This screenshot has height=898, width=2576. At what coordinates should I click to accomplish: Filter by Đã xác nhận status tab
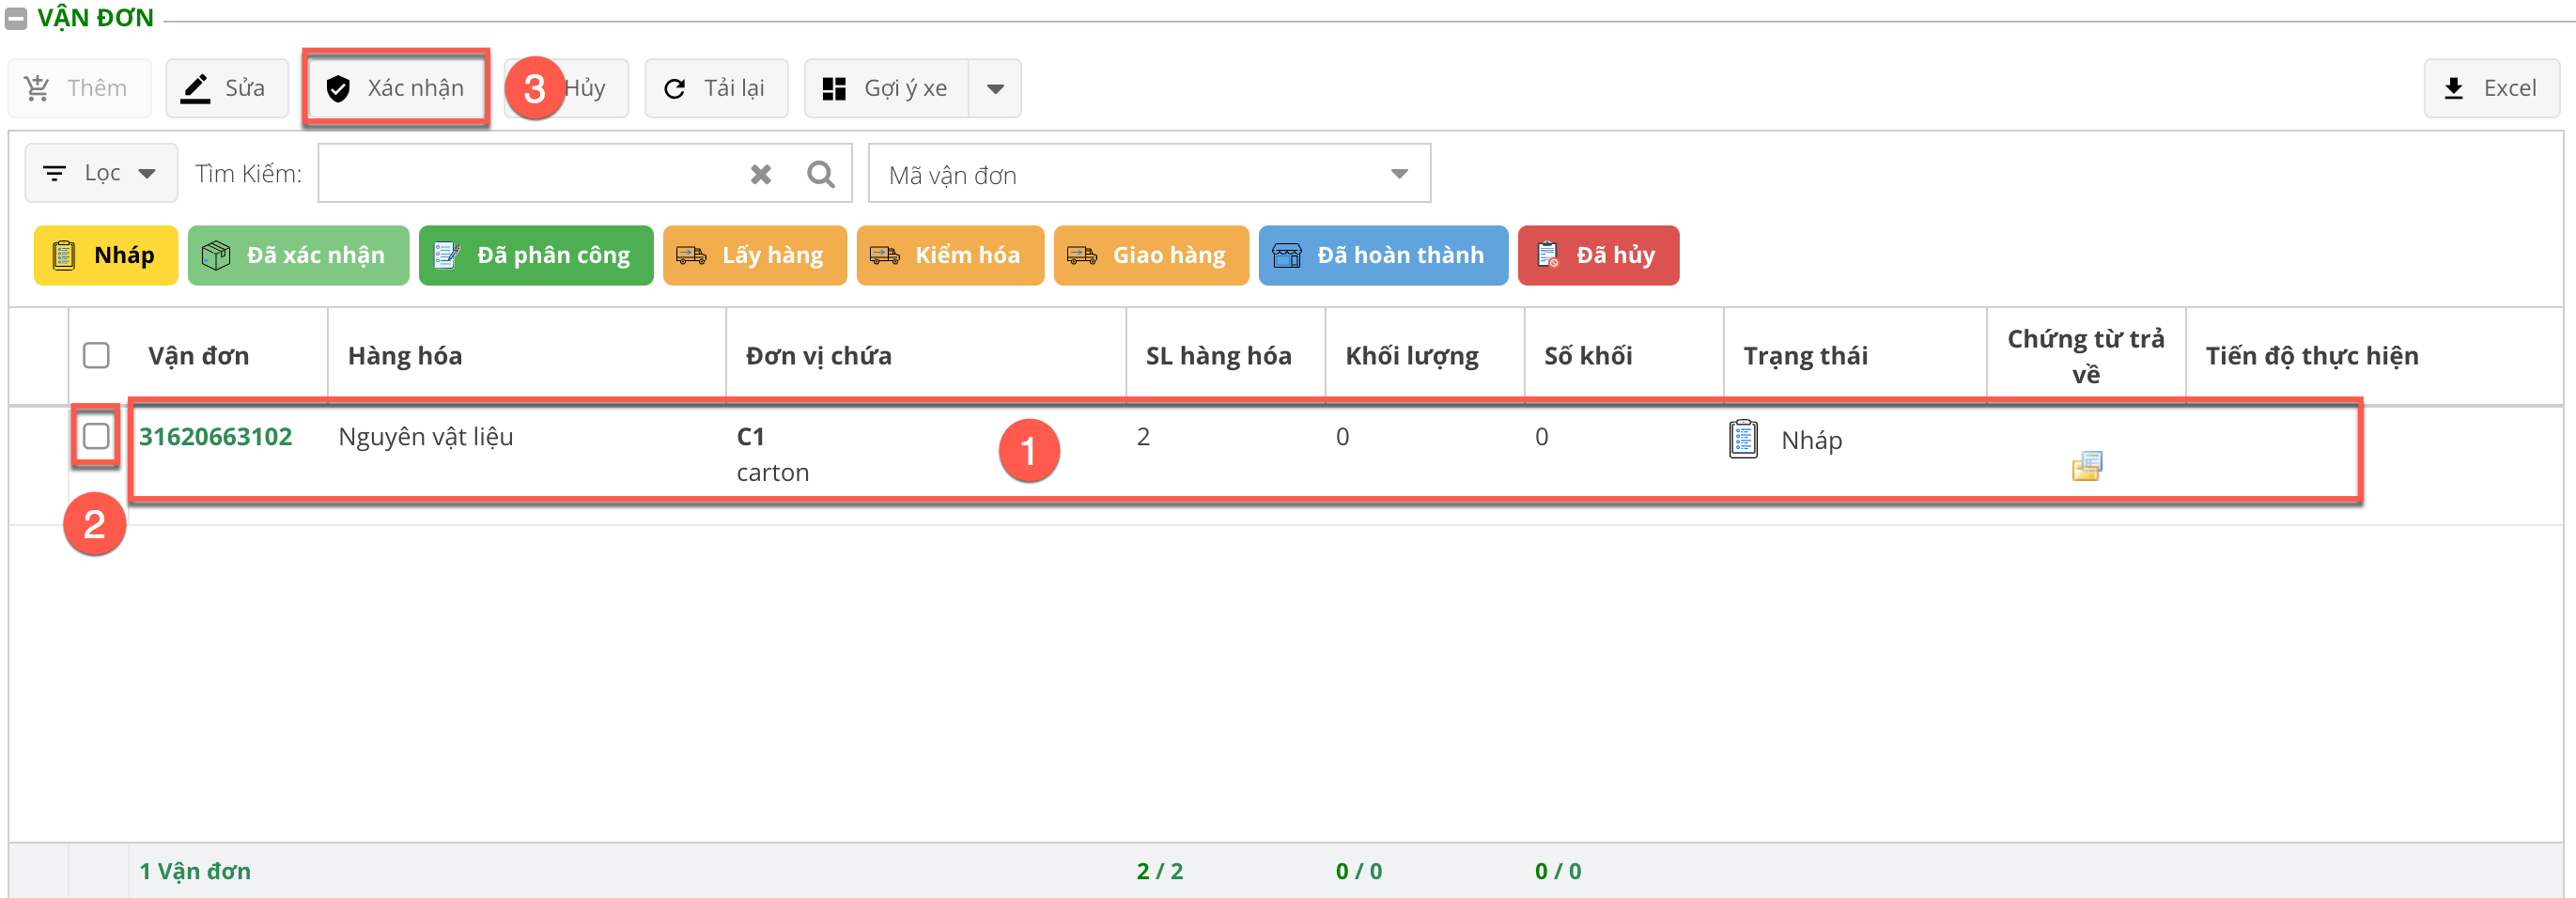[x=298, y=255]
